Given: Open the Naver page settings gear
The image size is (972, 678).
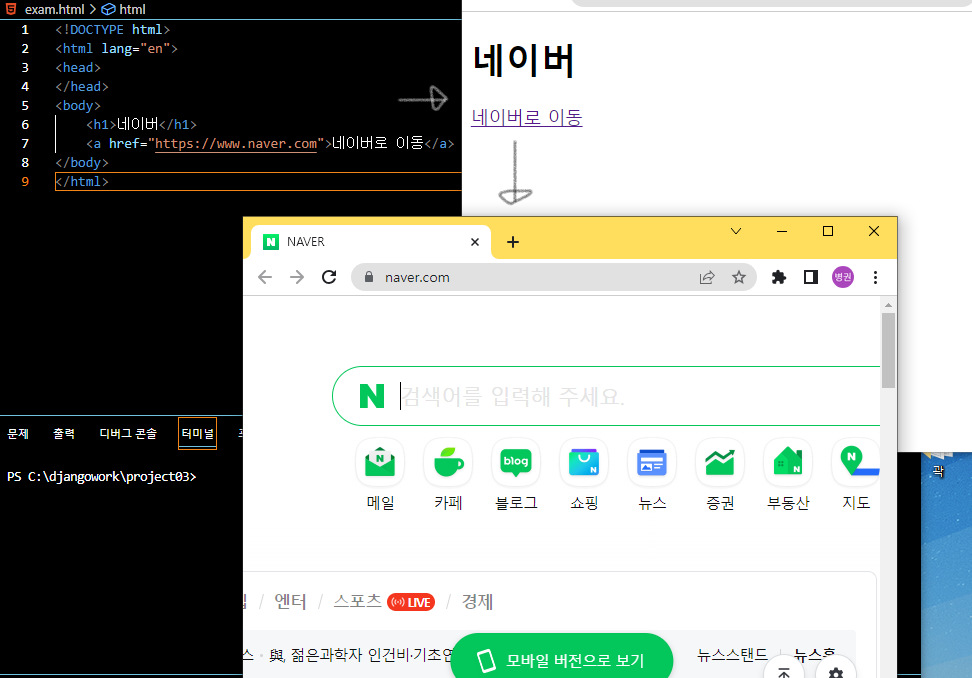Looking at the screenshot, I should tap(836, 672).
